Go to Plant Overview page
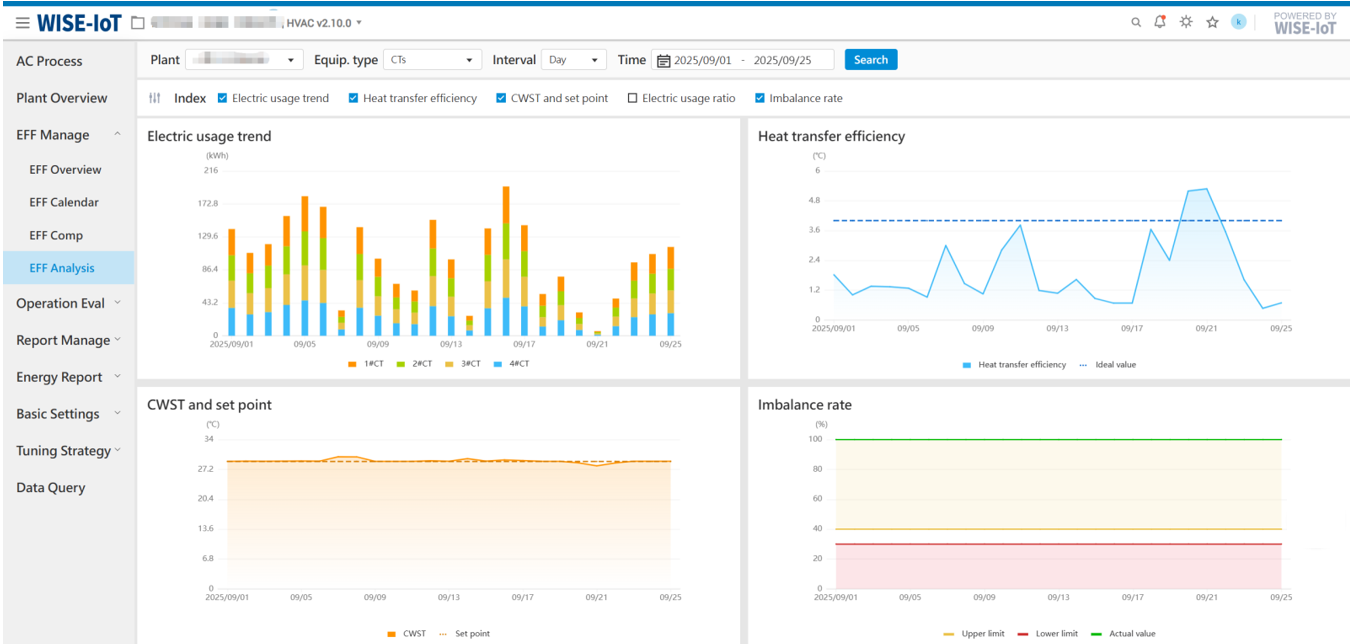The width and height of the screenshot is (1350, 644). pyautogui.click(x=62, y=98)
